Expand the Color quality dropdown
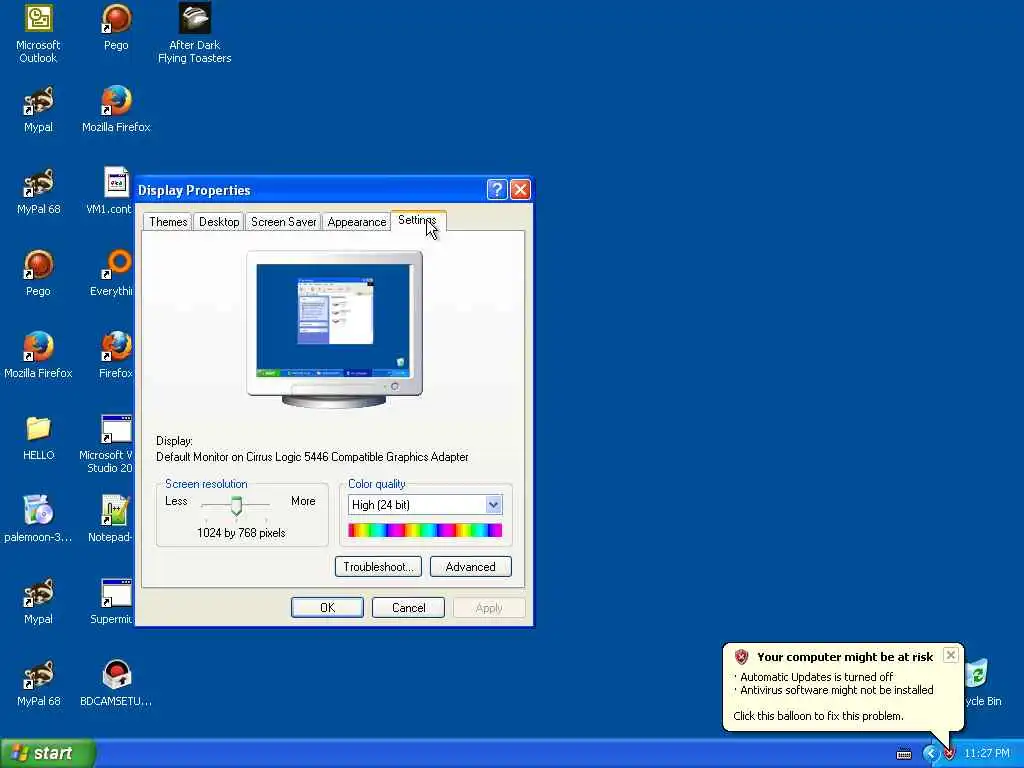 (x=494, y=504)
